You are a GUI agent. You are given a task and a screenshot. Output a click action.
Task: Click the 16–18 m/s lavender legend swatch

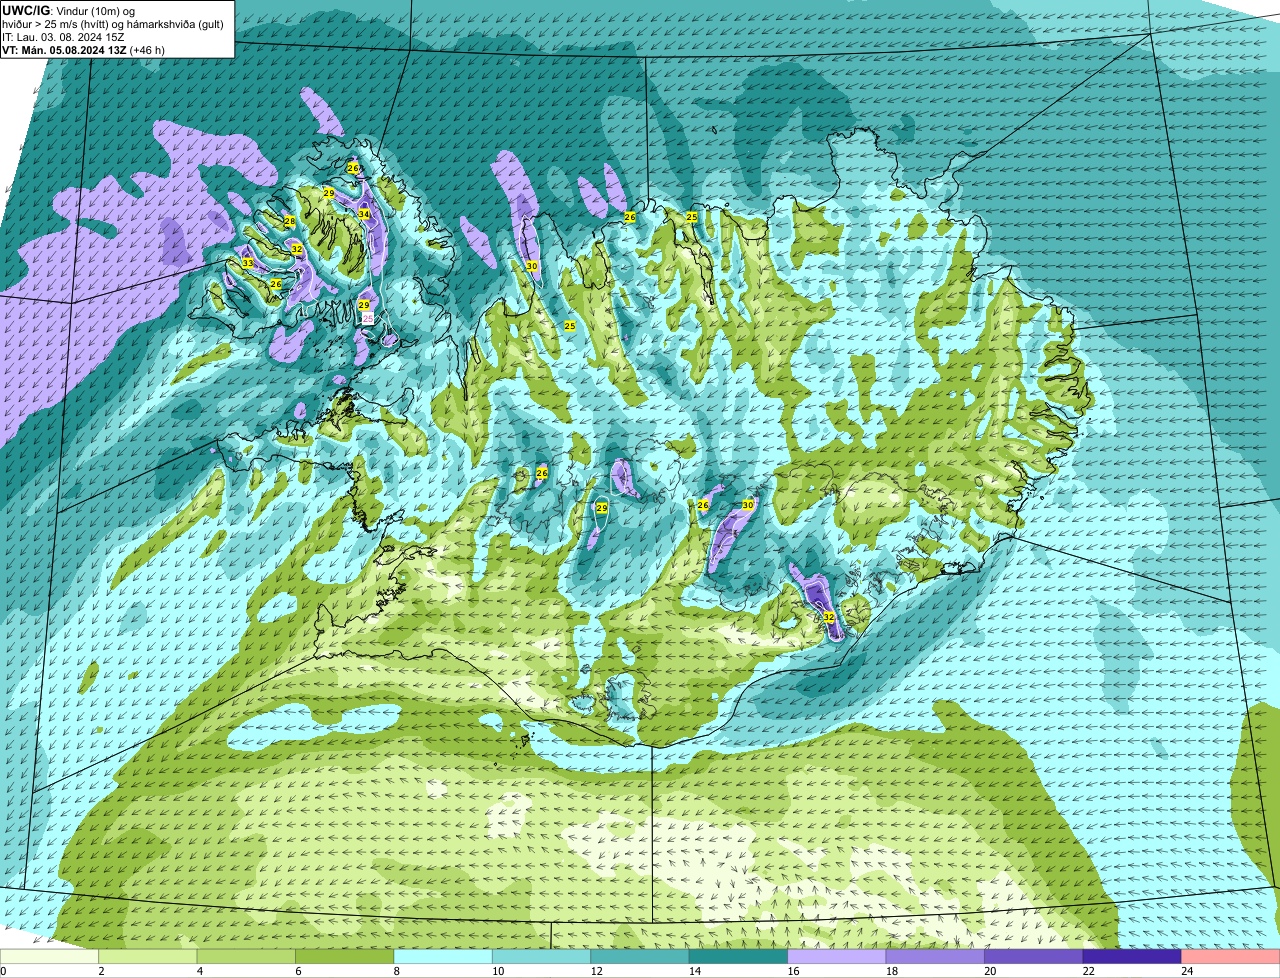coord(837,956)
